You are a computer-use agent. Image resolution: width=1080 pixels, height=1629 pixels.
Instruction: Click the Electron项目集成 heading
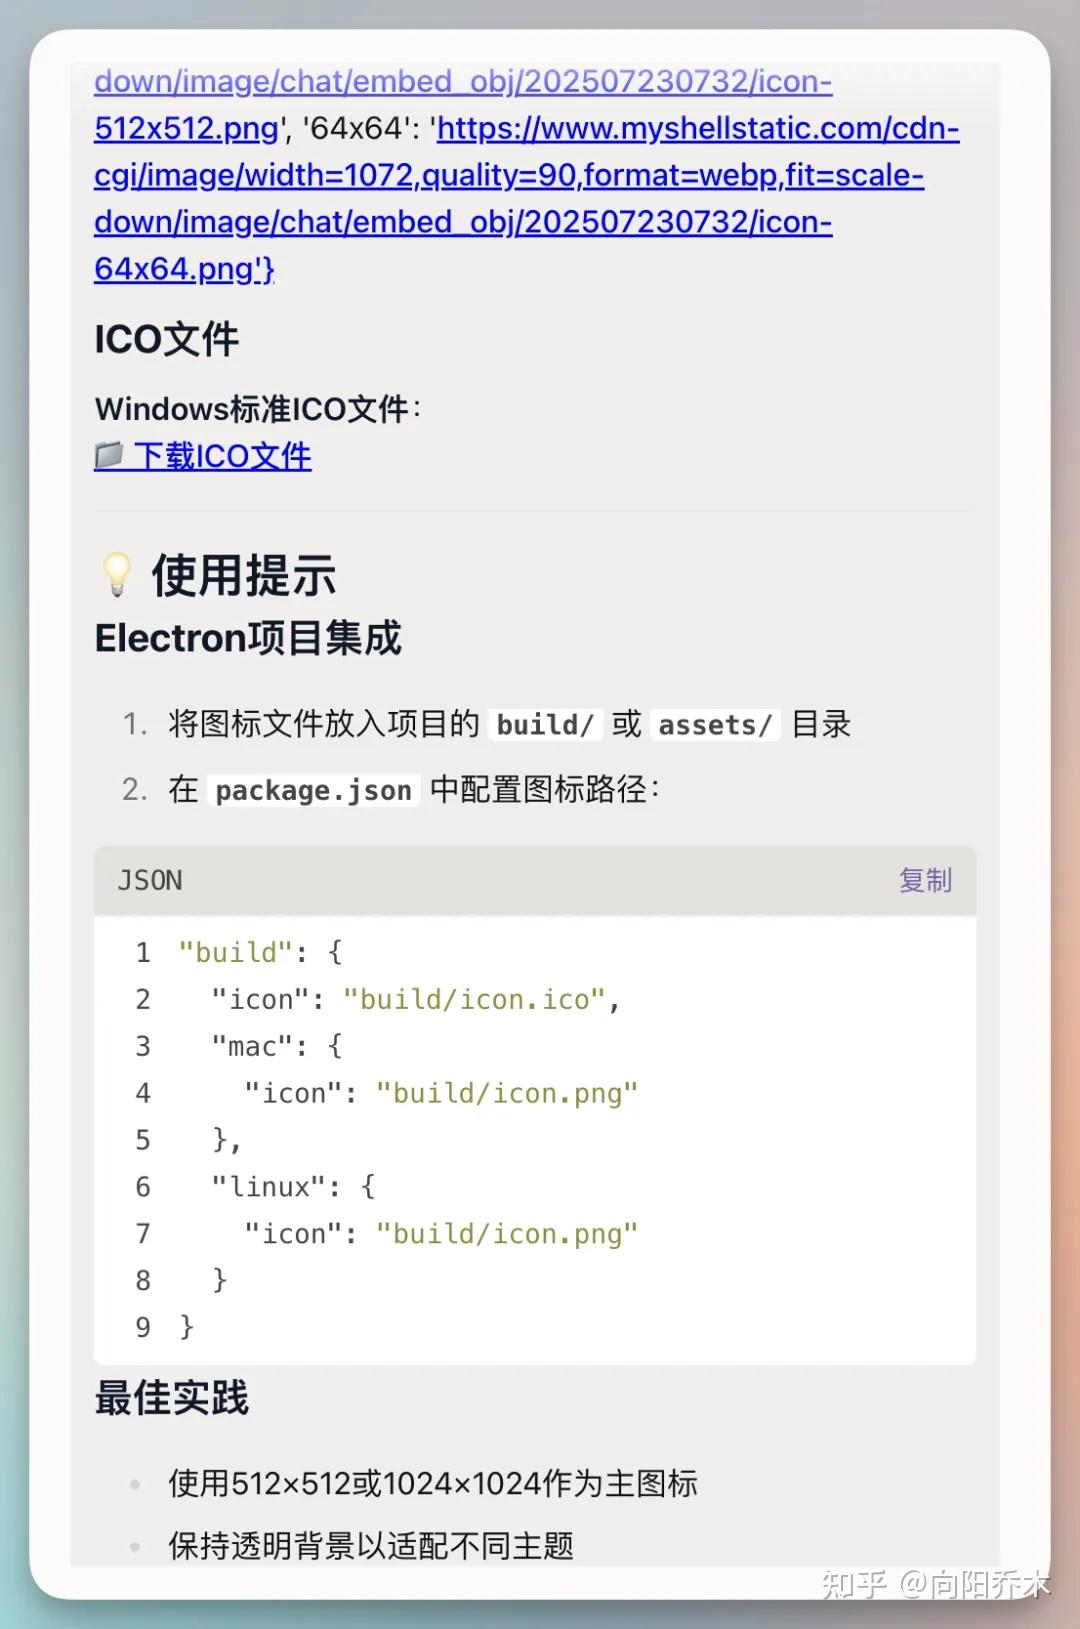coord(248,638)
